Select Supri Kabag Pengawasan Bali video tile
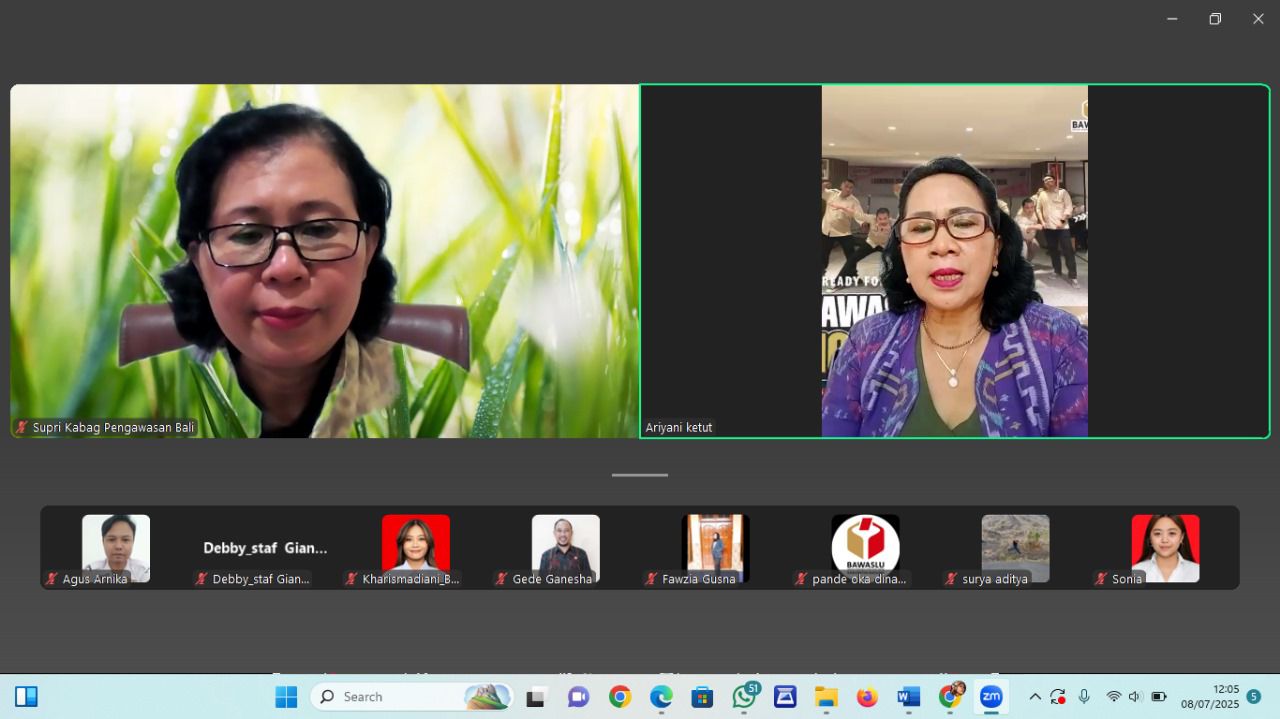 click(324, 261)
